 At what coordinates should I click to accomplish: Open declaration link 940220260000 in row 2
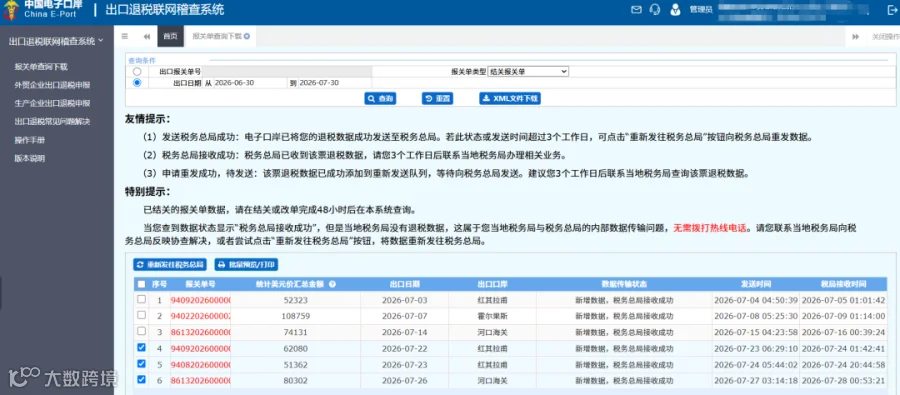click(200, 316)
